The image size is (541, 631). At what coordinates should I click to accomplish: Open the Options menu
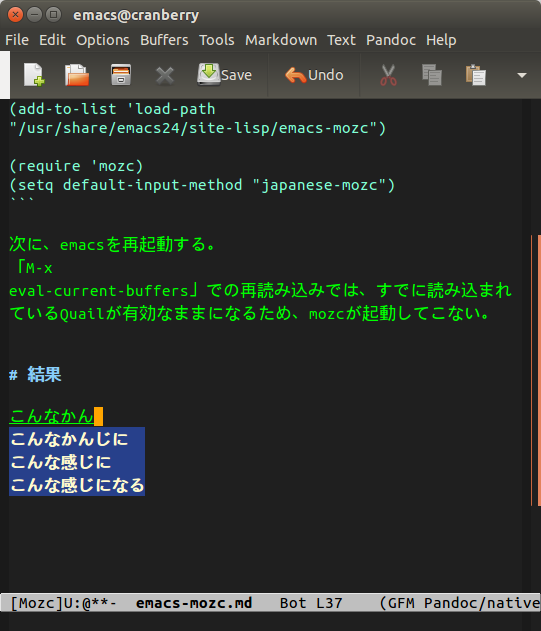click(x=103, y=40)
